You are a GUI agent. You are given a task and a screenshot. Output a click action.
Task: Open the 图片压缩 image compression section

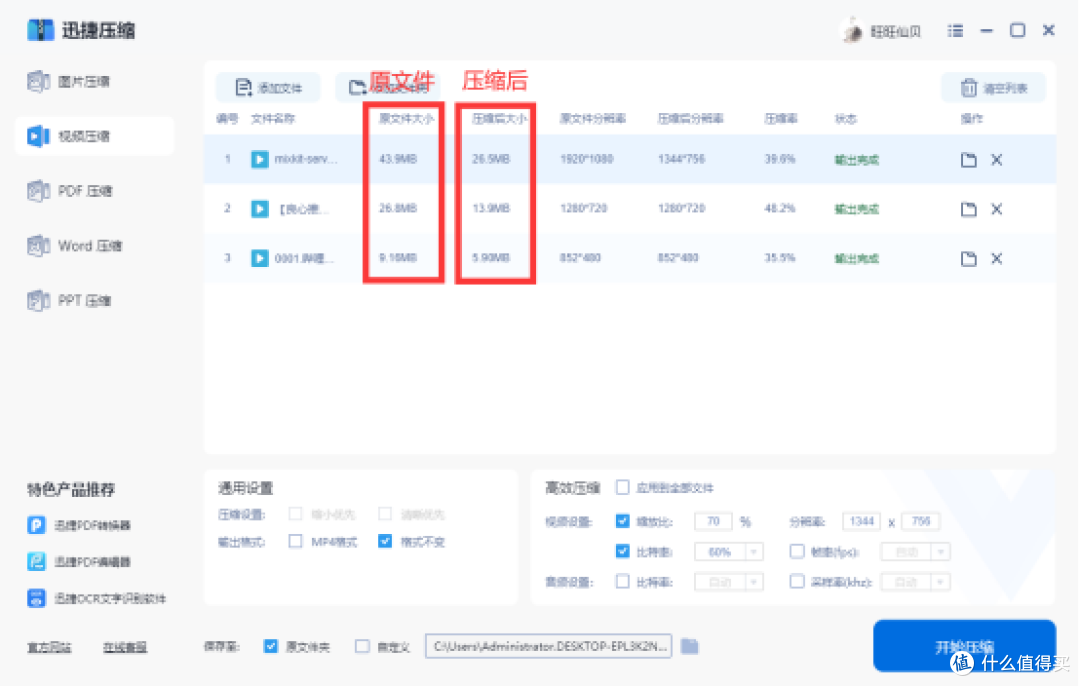point(69,82)
